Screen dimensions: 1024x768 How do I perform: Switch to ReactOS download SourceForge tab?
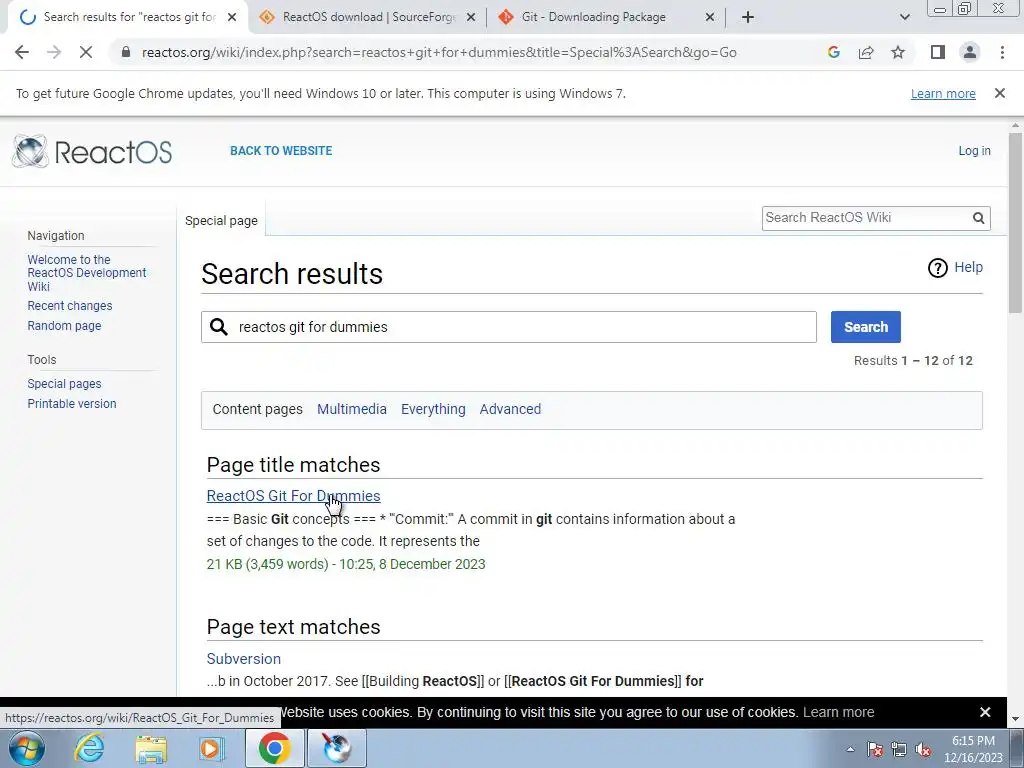(x=368, y=18)
